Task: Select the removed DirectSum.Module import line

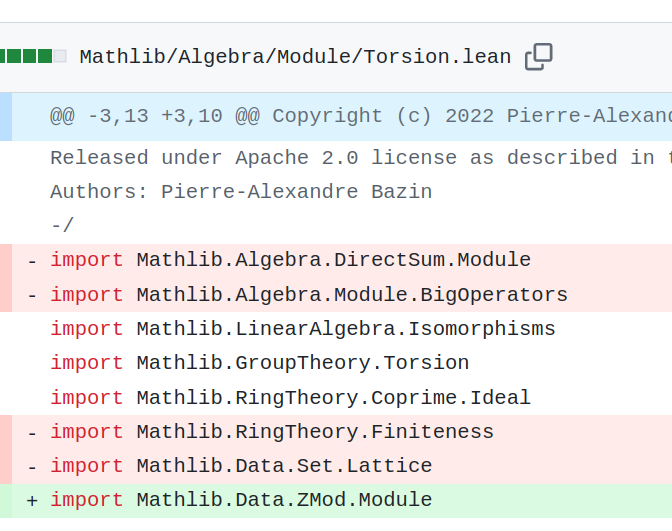Action: coord(342,260)
